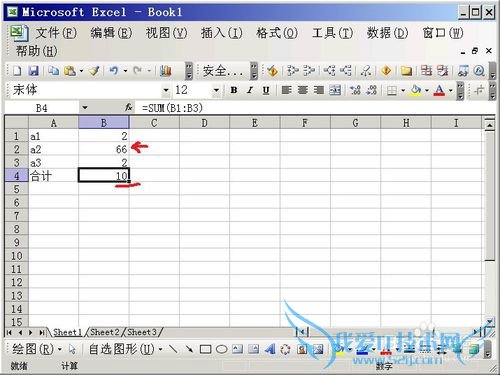500x375 pixels.
Task: Open the Name Box dropdown arrow
Action: [85, 108]
